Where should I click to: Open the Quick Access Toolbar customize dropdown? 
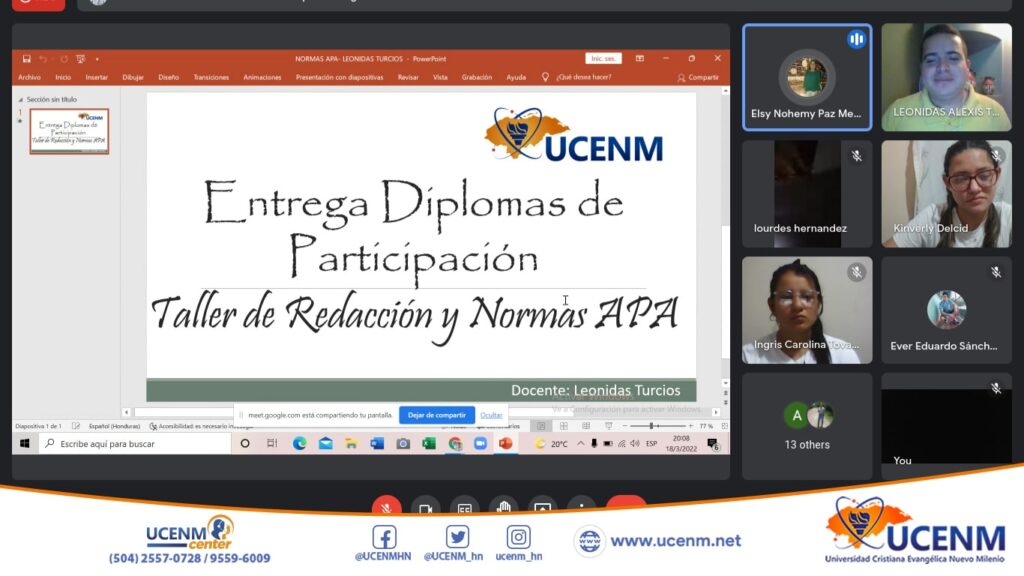click(x=97, y=59)
